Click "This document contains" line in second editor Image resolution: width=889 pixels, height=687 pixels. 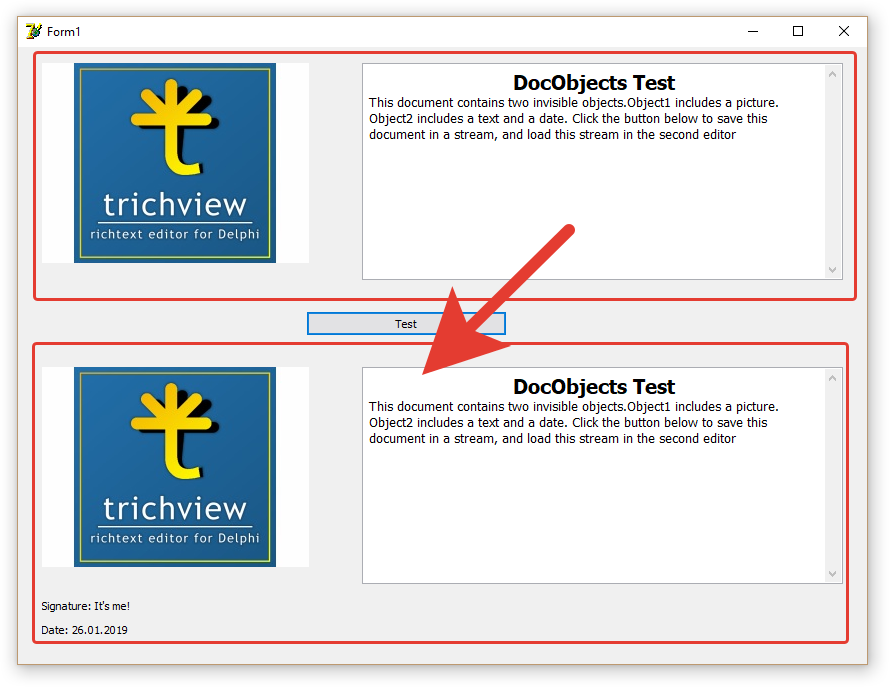tap(574, 406)
